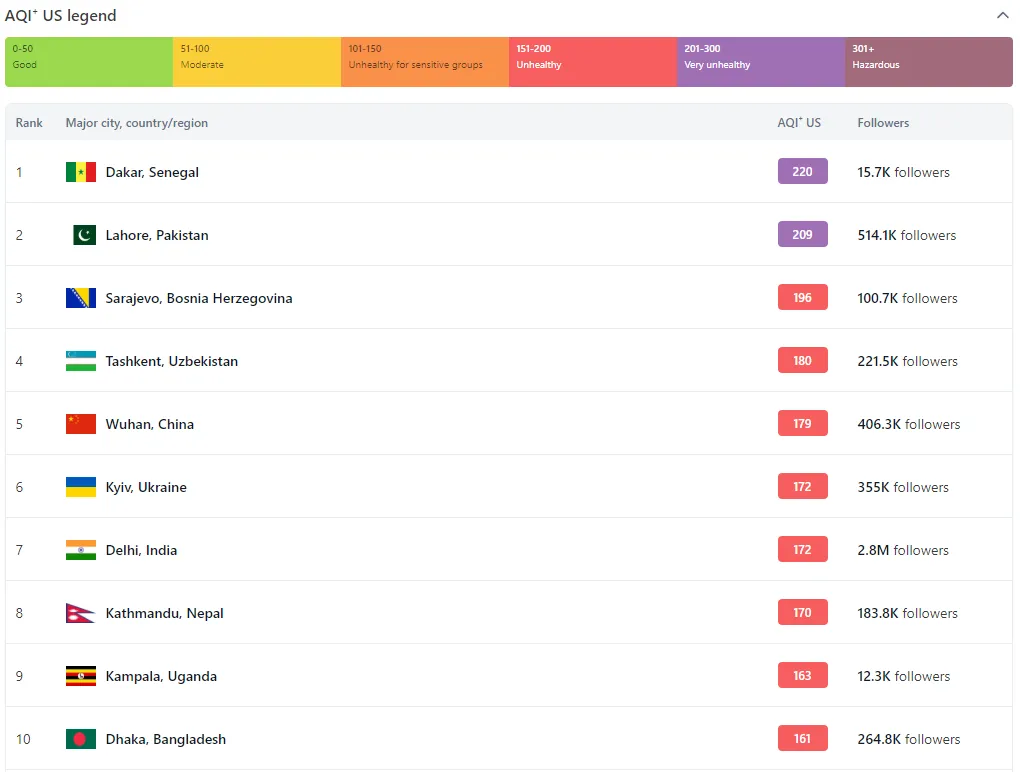
Task: Click the Uganda flag icon
Action: click(x=81, y=676)
